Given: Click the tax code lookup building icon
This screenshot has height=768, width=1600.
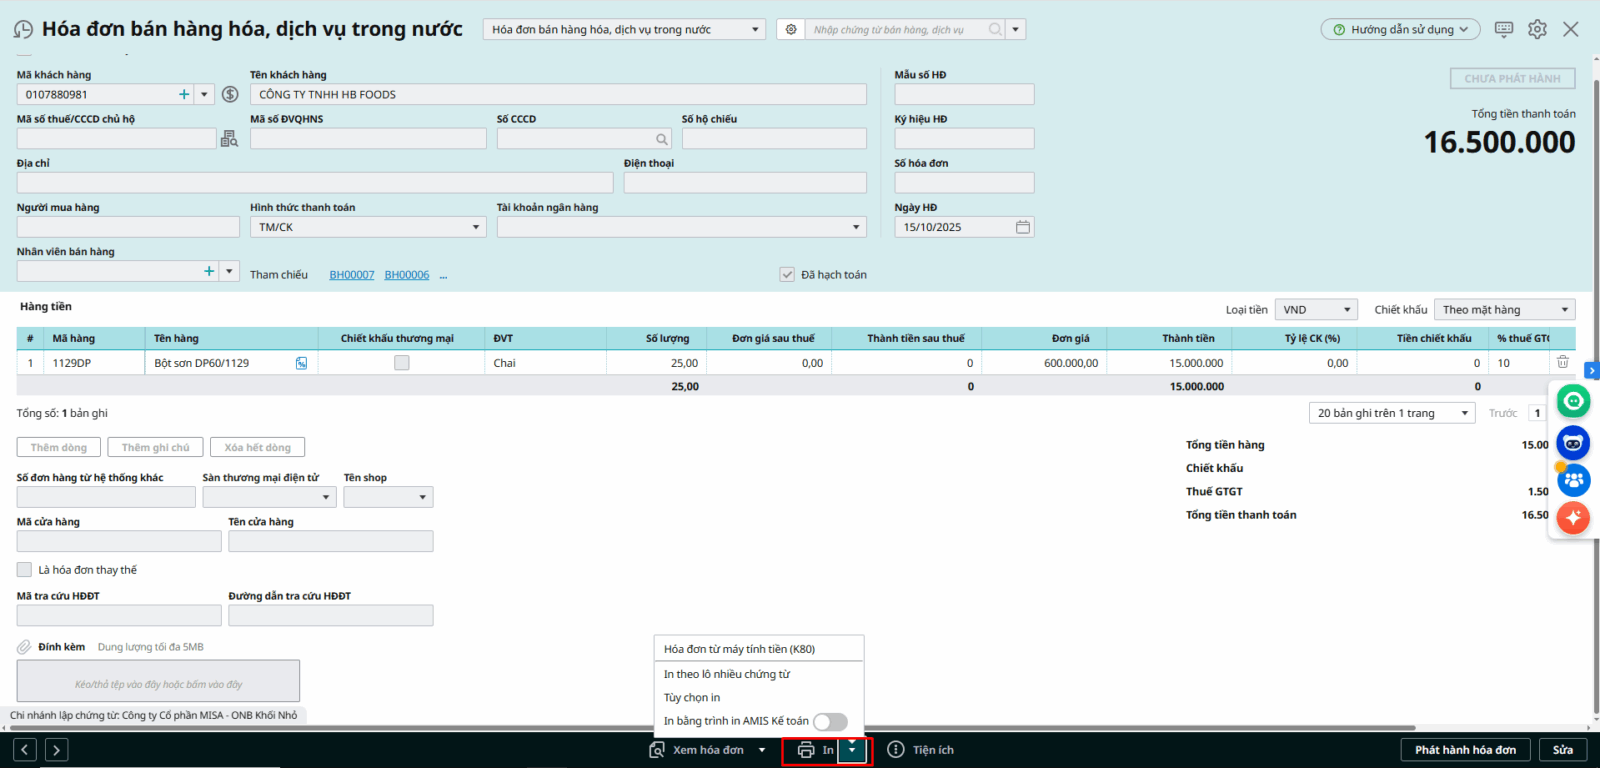Looking at the screenshot, I should [x=229, y=139].
